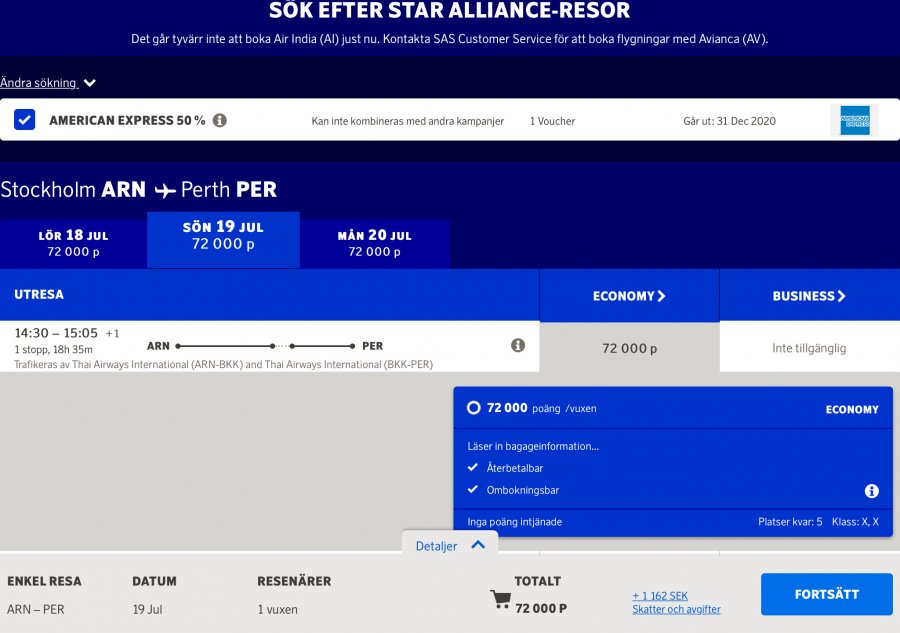Expand the Ändra sökning section
Screen dimensions: 900x633
coord(48,83)
